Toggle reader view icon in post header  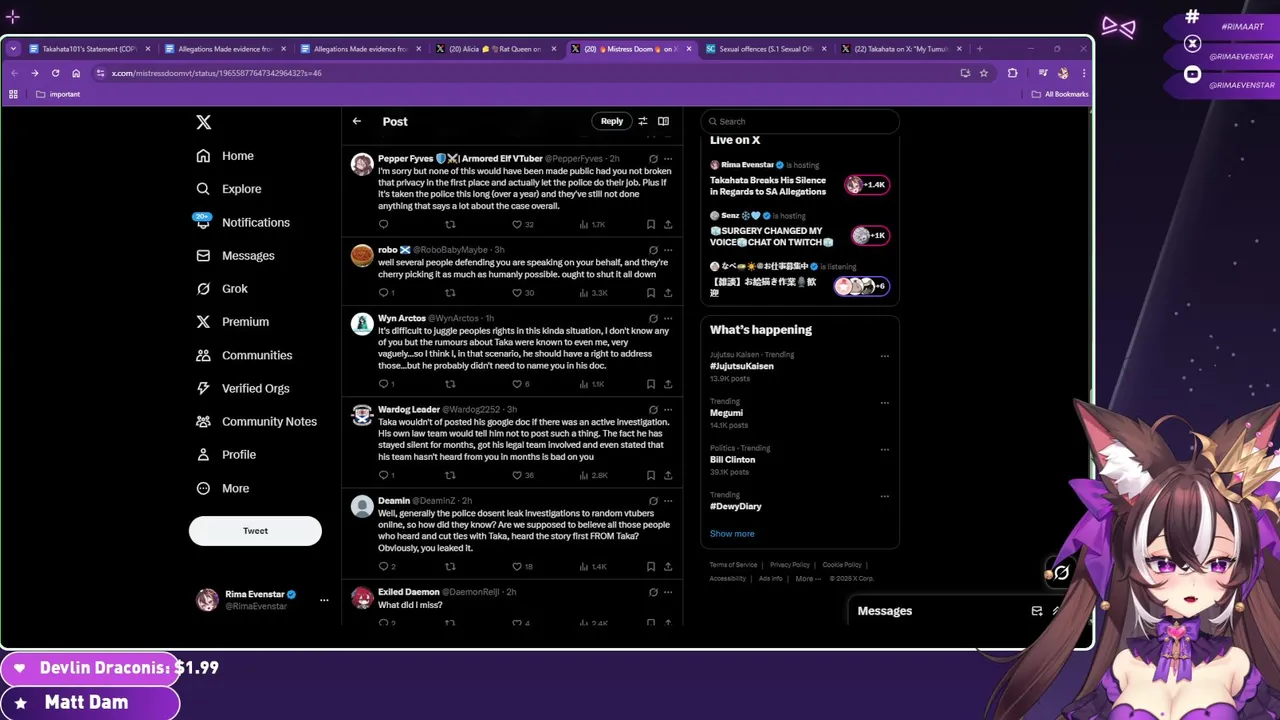(x=663, y=121)
